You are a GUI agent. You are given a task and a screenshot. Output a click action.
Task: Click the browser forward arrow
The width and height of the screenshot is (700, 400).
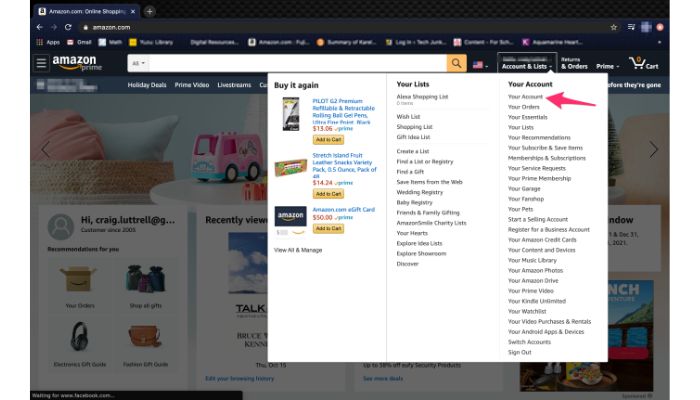pyautogui.click(x=54, y=27)
